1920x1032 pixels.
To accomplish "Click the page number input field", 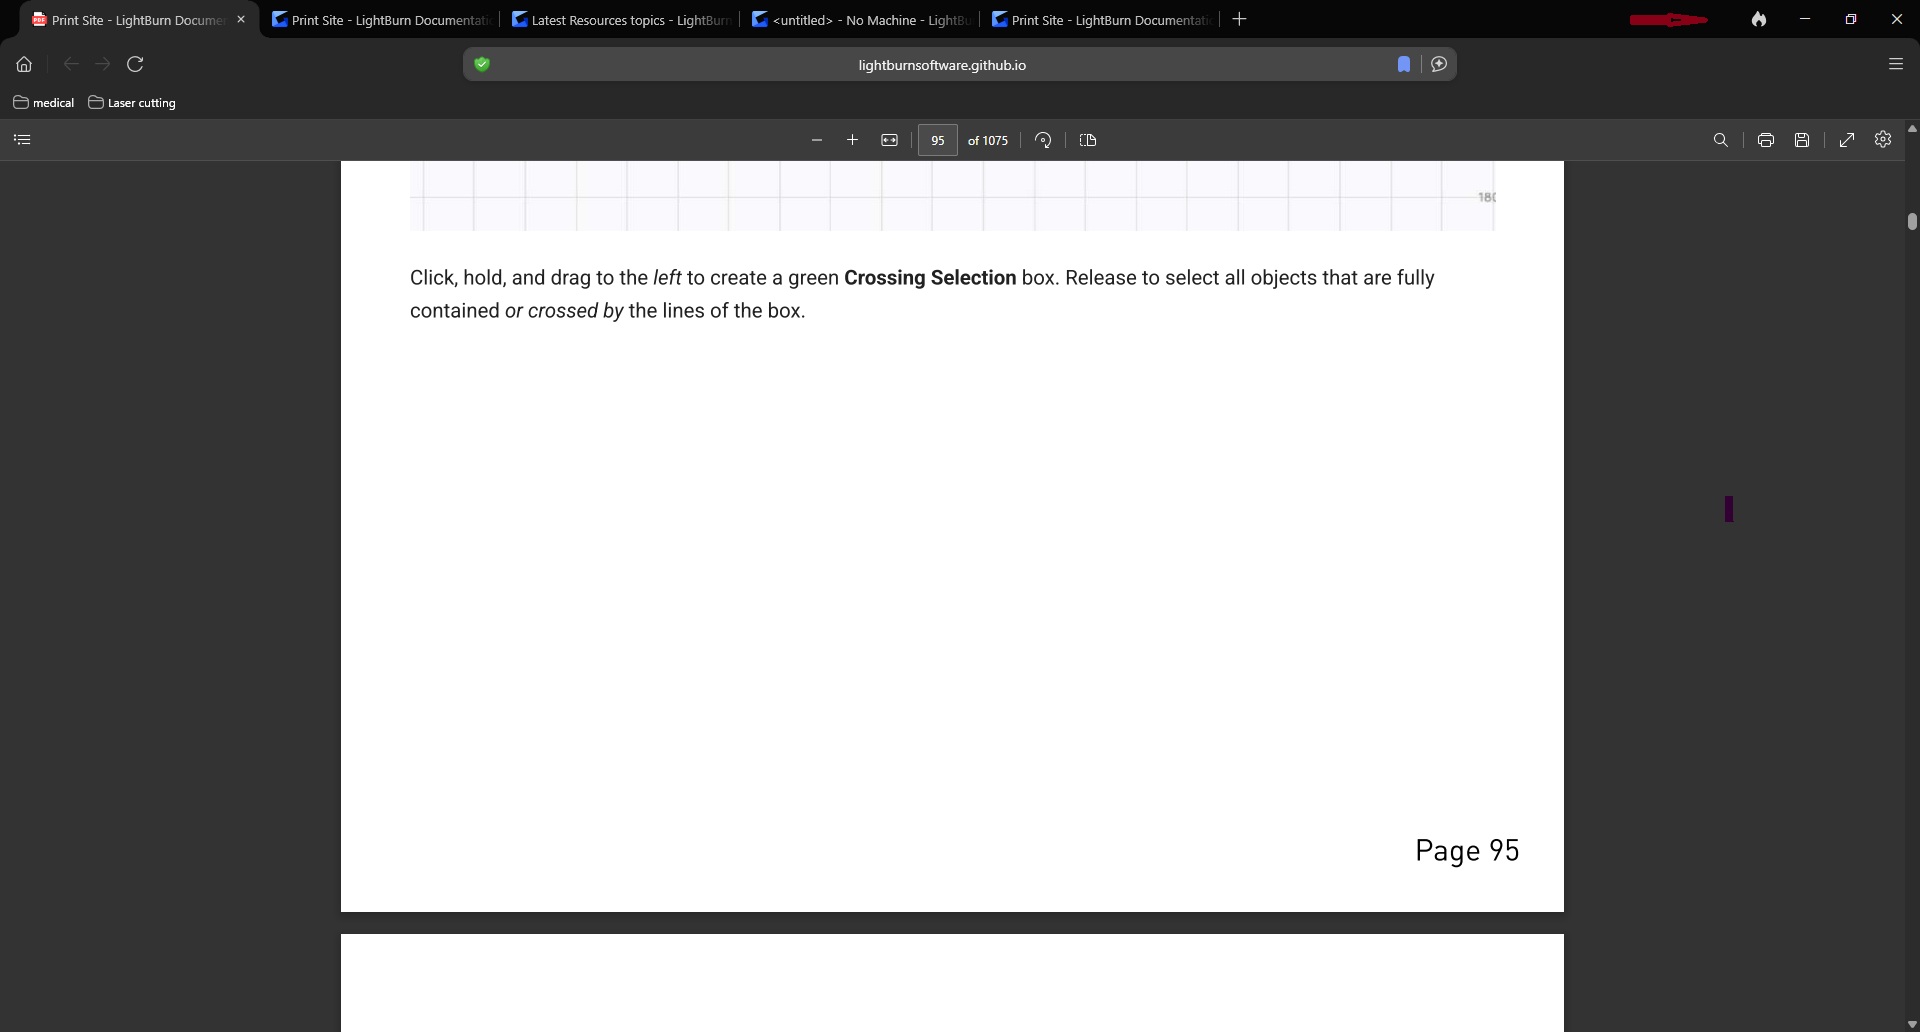I will tap(937, 140).
